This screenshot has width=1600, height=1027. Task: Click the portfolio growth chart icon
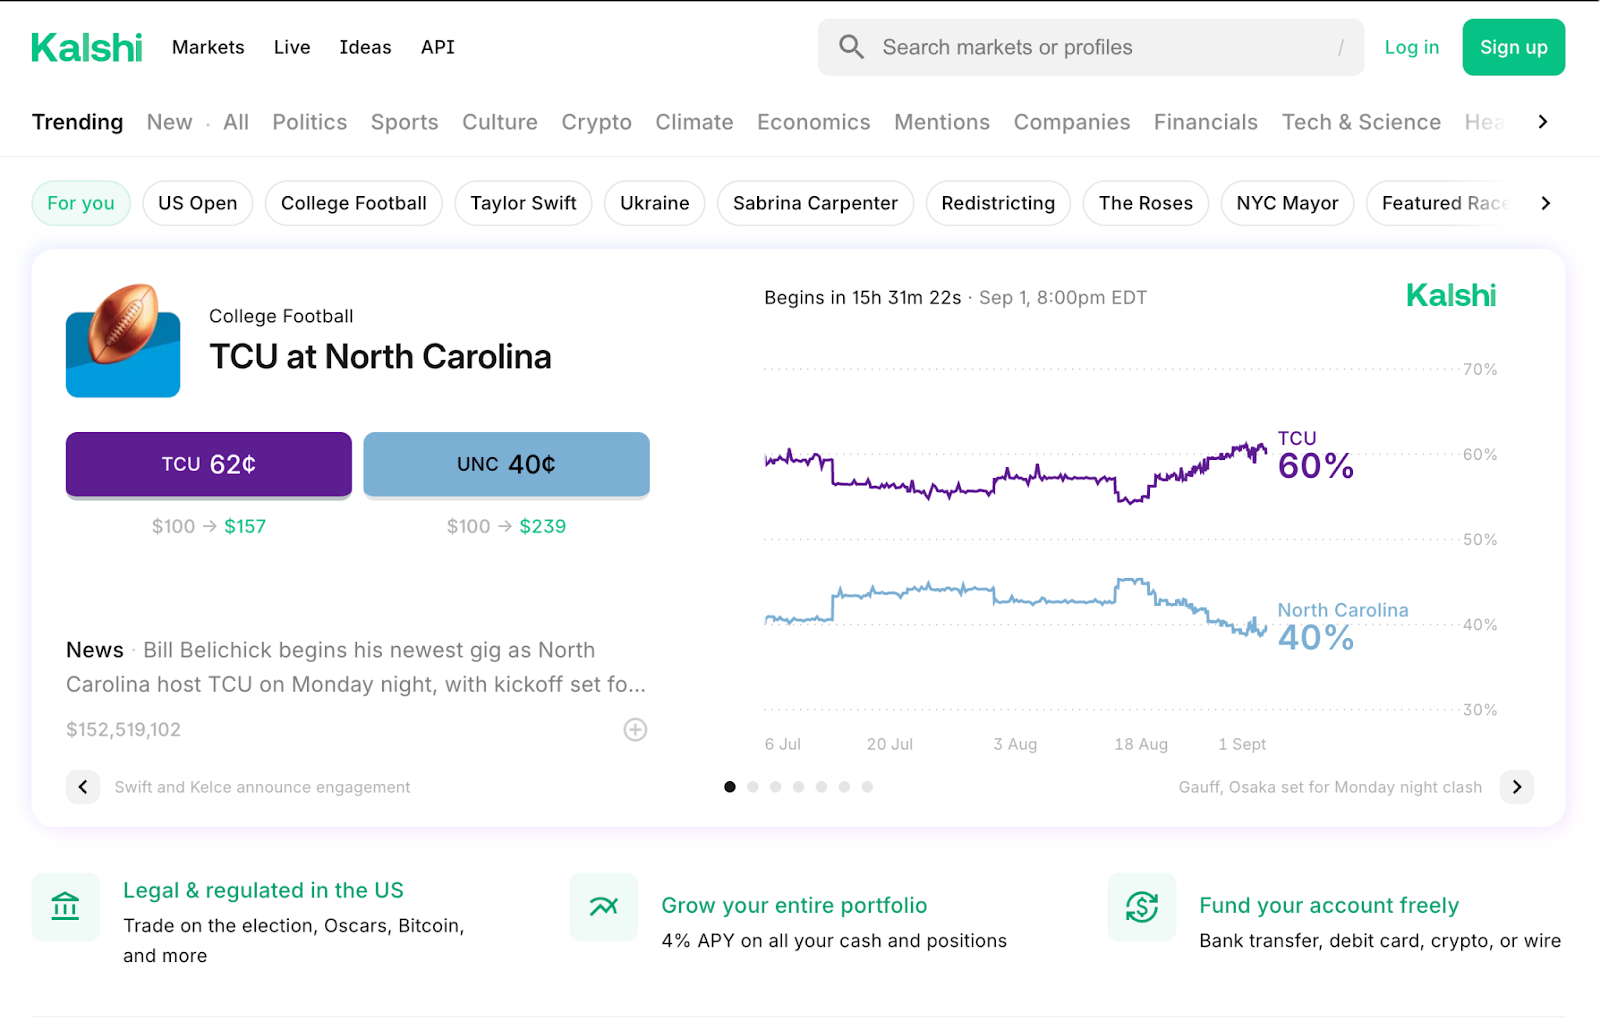tap(604, 907)
